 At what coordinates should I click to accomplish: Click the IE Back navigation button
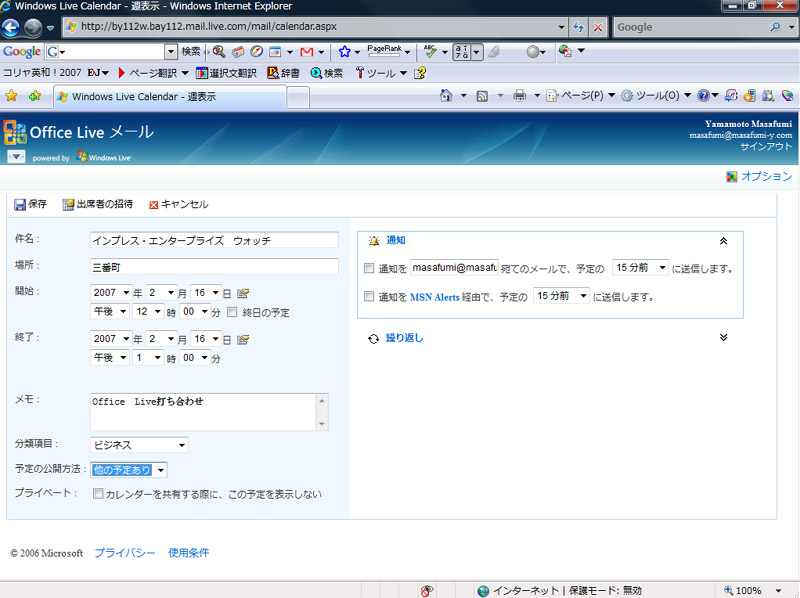[11, 28]
